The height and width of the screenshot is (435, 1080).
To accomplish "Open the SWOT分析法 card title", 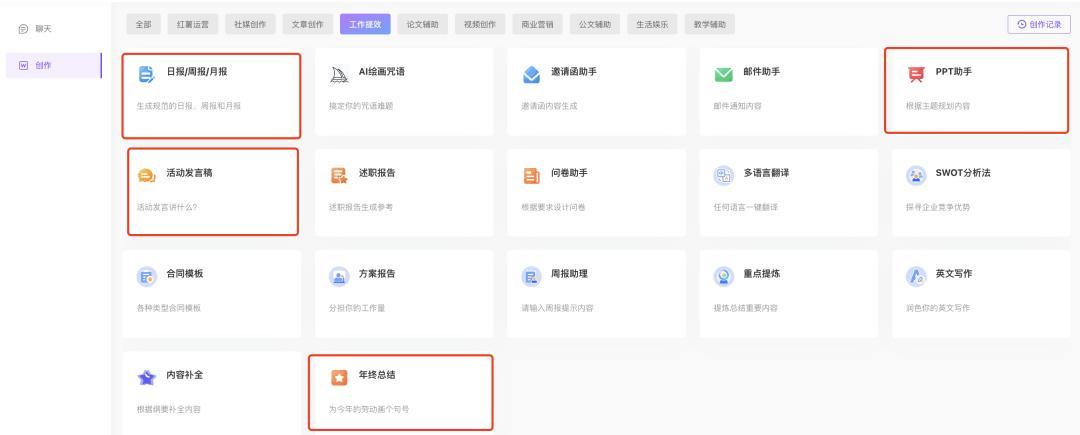I will (x=963, y=173).
